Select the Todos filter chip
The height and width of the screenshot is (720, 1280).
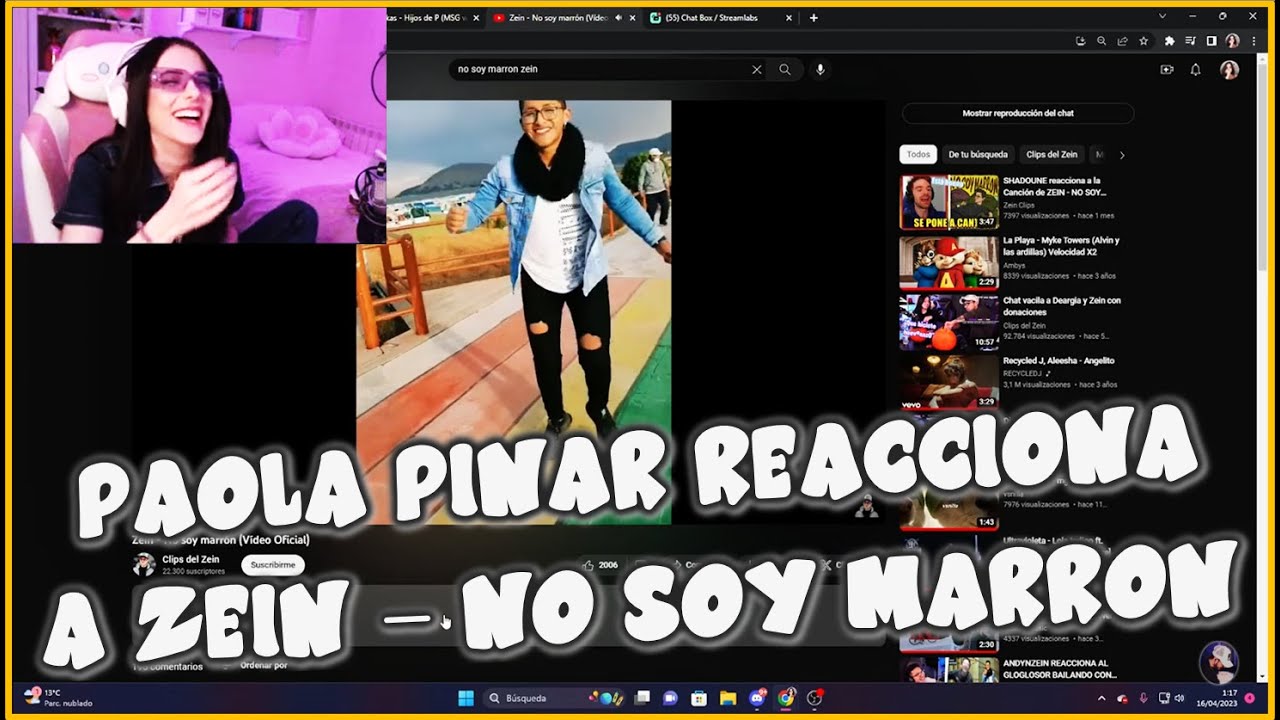(918, 155)
